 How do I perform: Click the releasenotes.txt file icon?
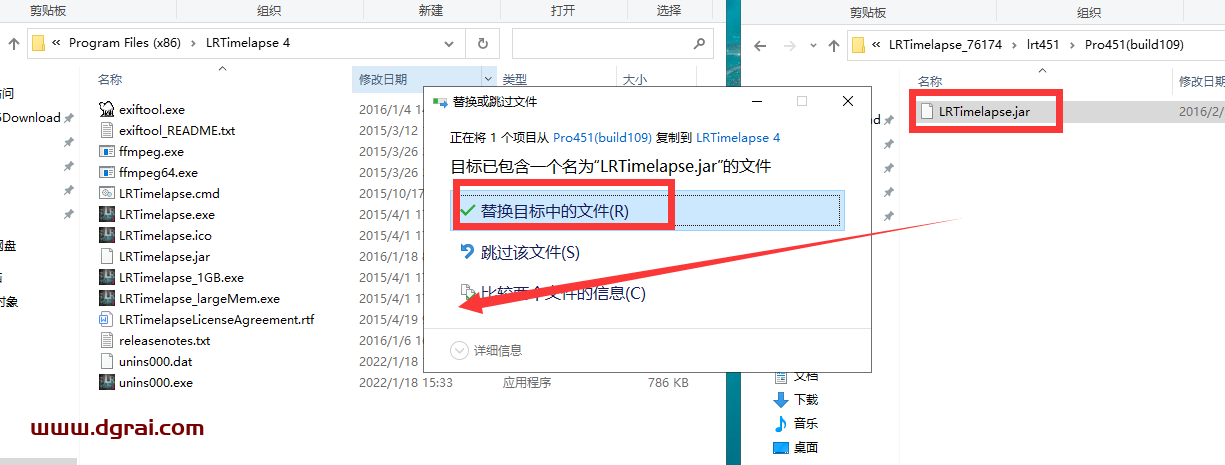coord(108,340)
